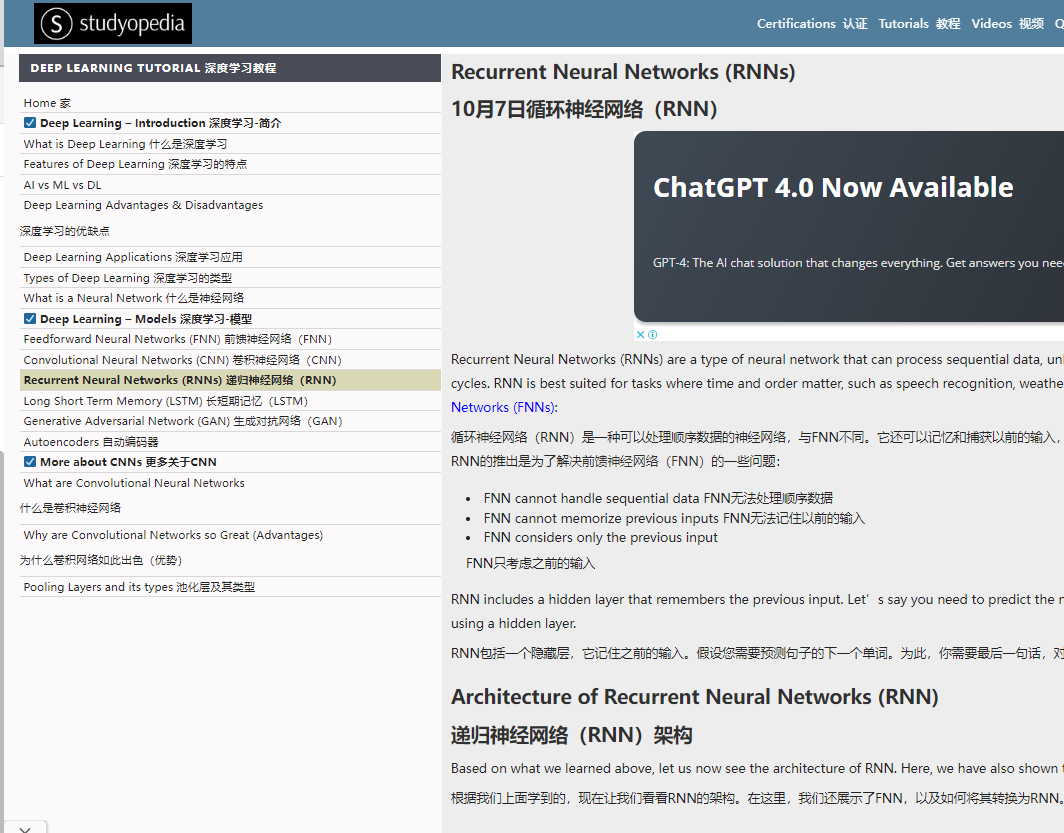The height and width of the screenshot is (833, 1064).
Task: Open AI vs ML vs DL page
Action: click(x=62, y=185)
